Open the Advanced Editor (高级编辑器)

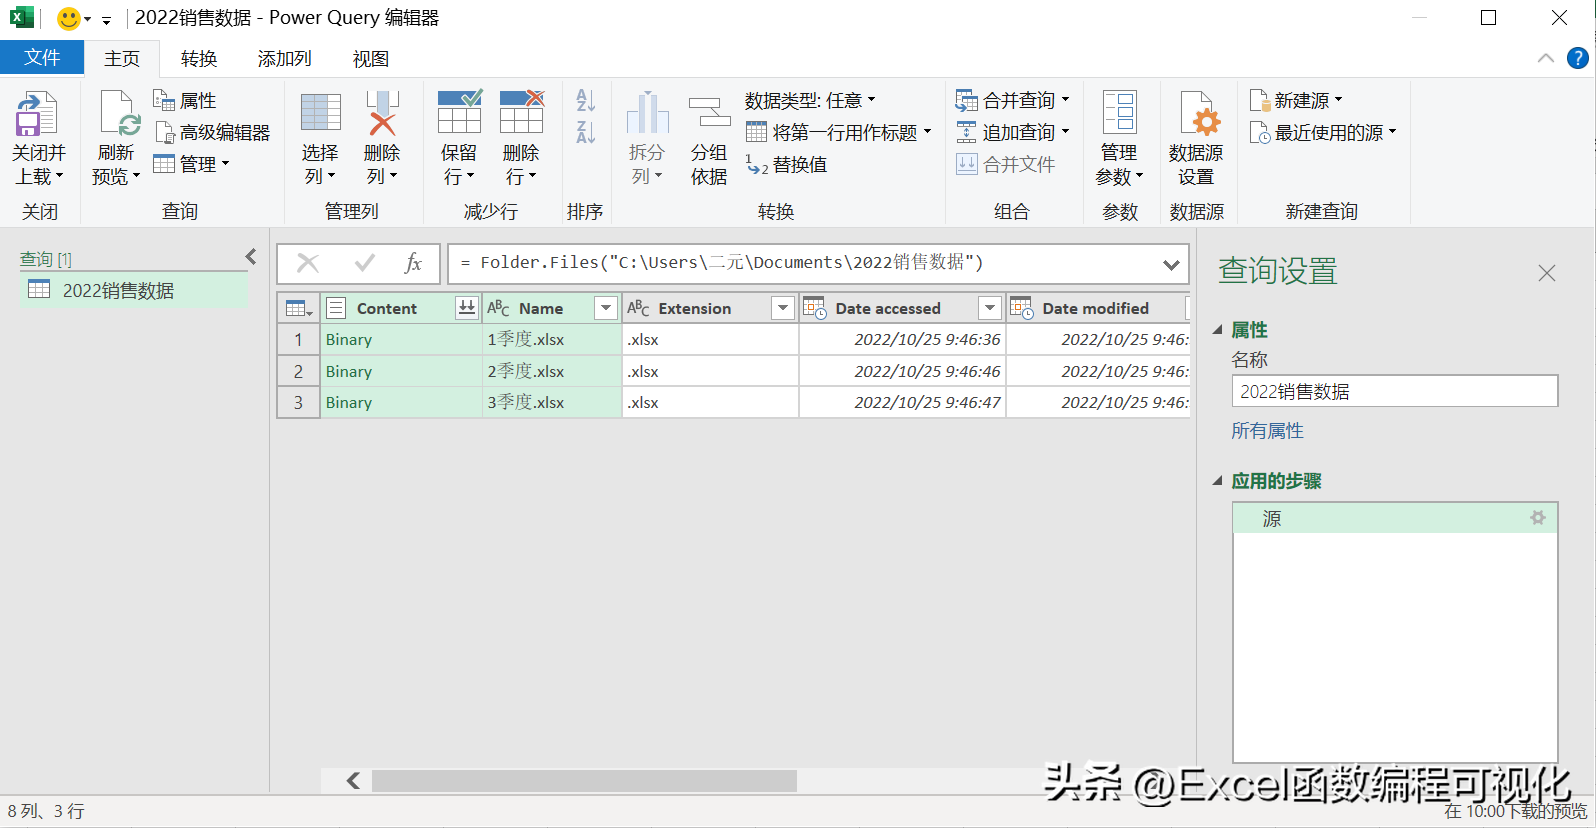[x=213, y=132]
